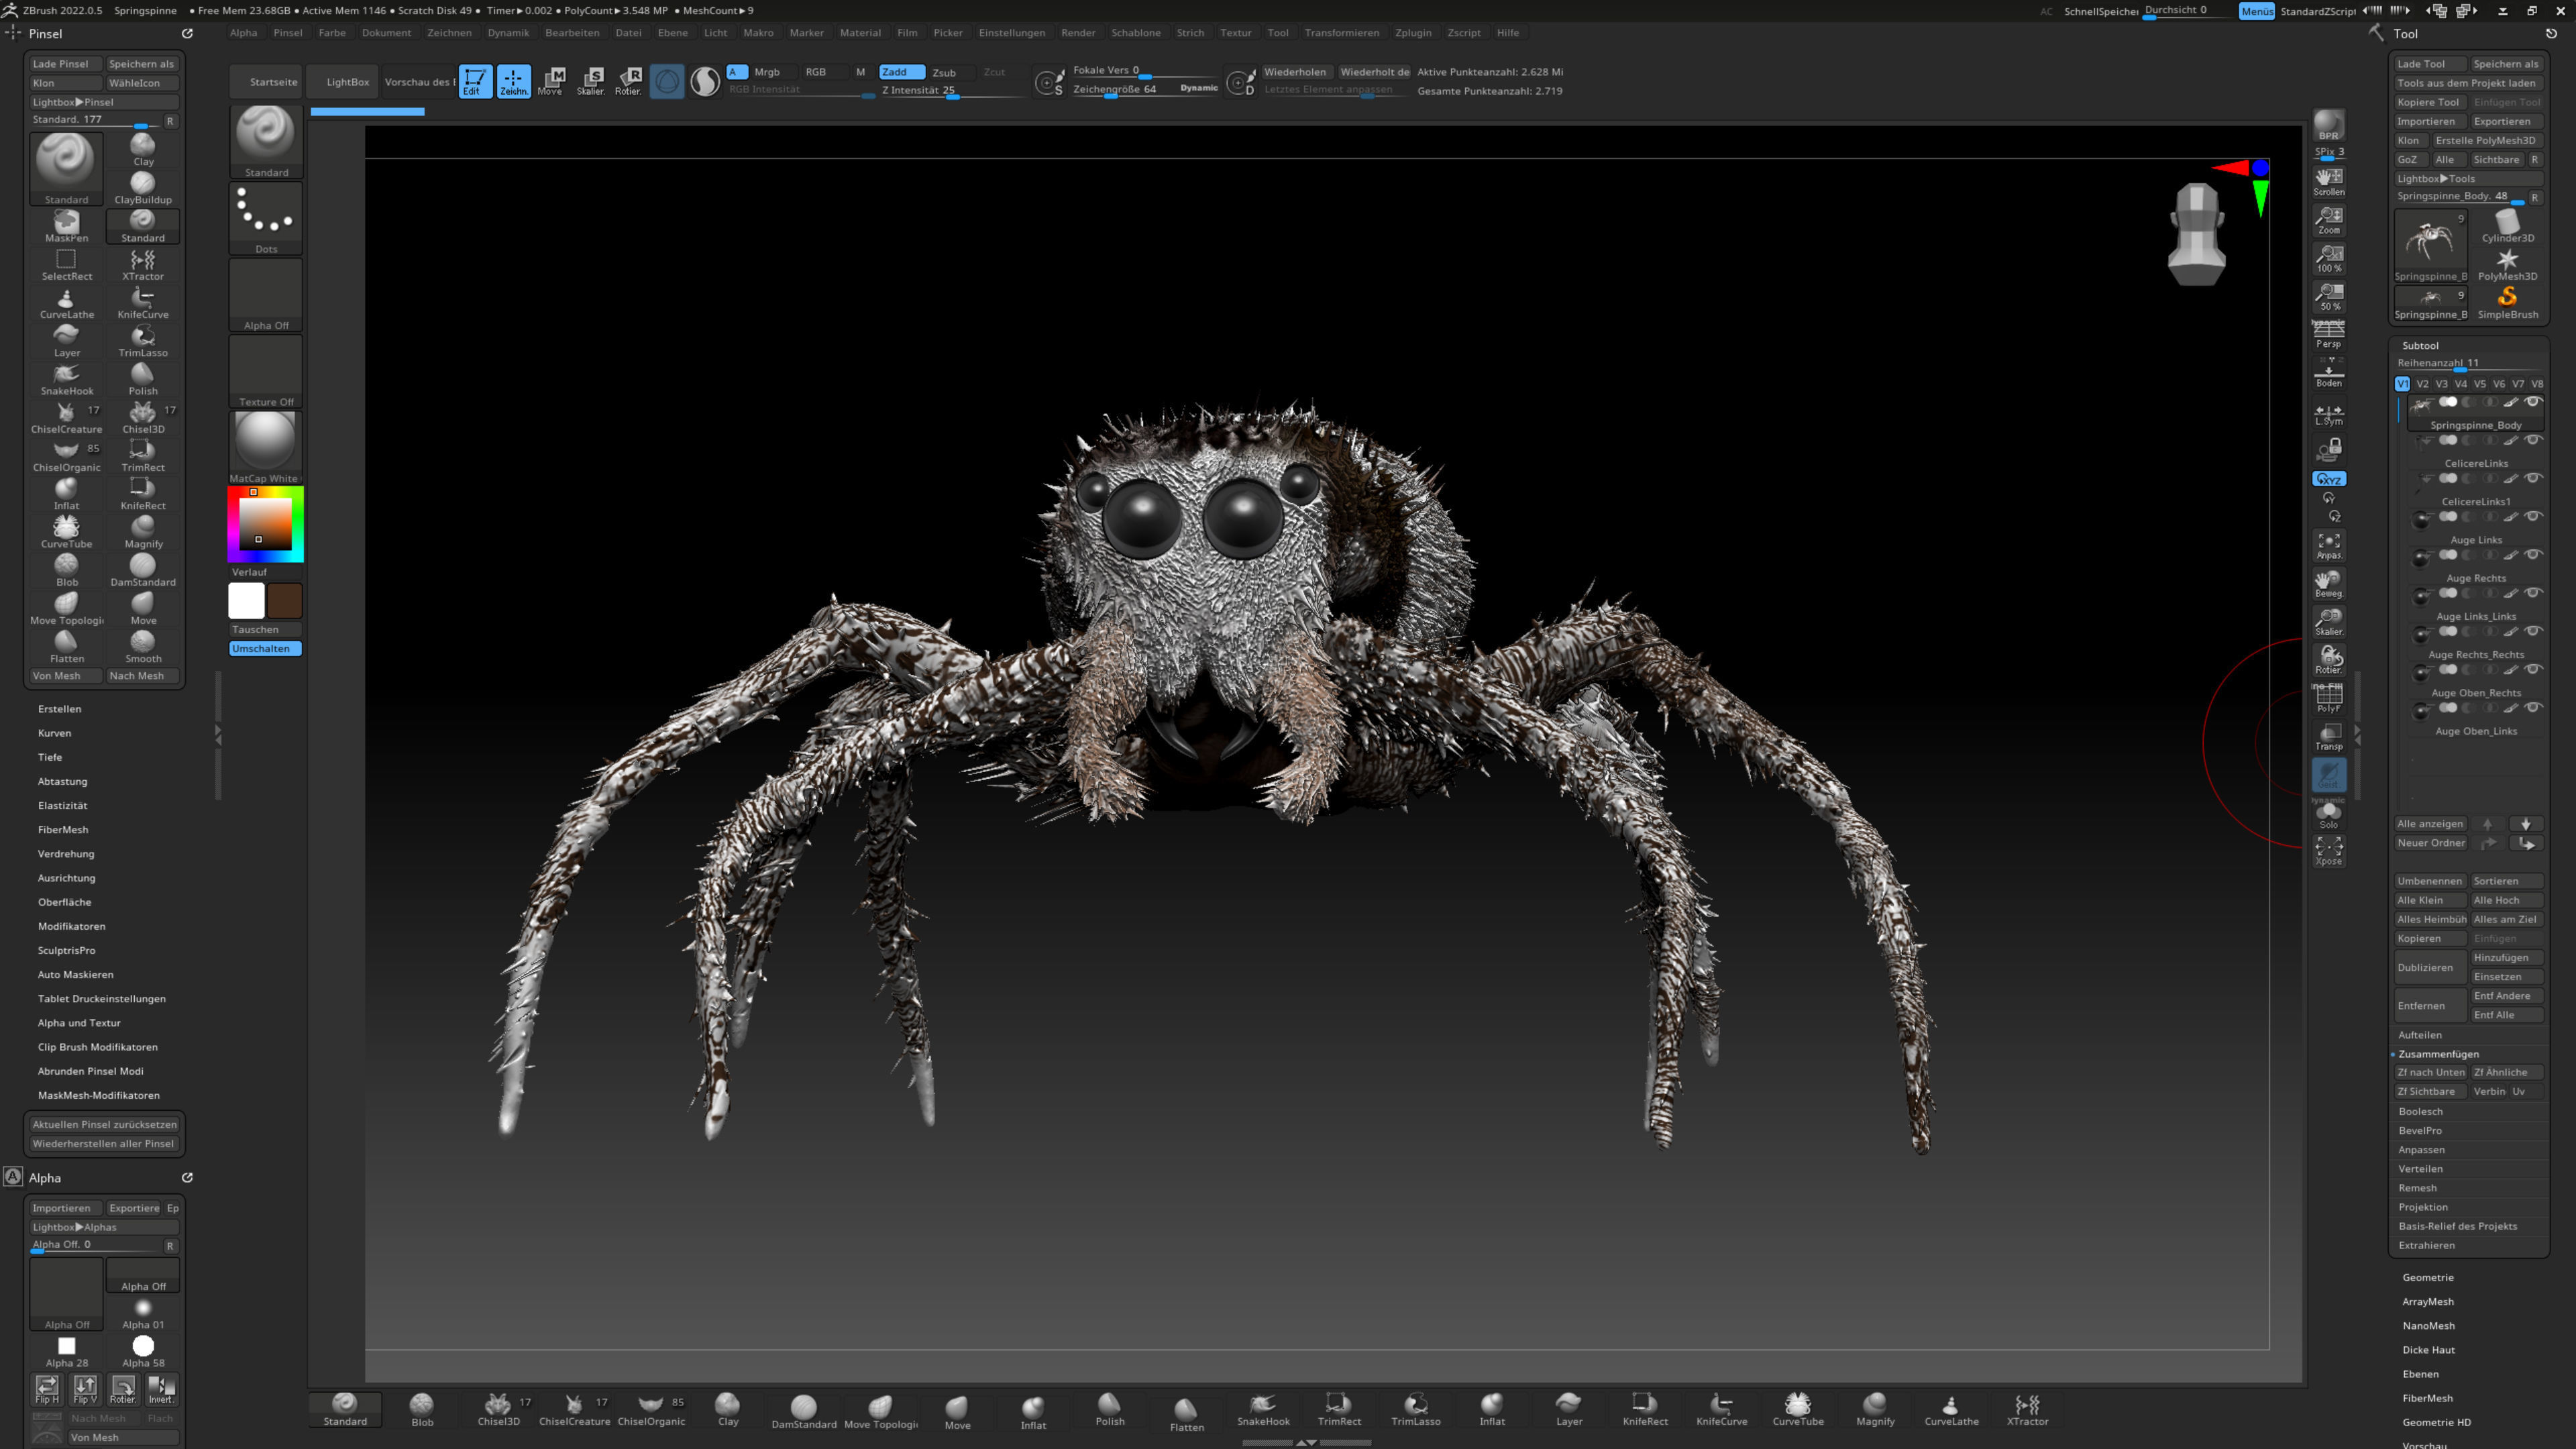Open the Render menu
Screen dimensions: 2576x1449
click(x=1078, y=33)
